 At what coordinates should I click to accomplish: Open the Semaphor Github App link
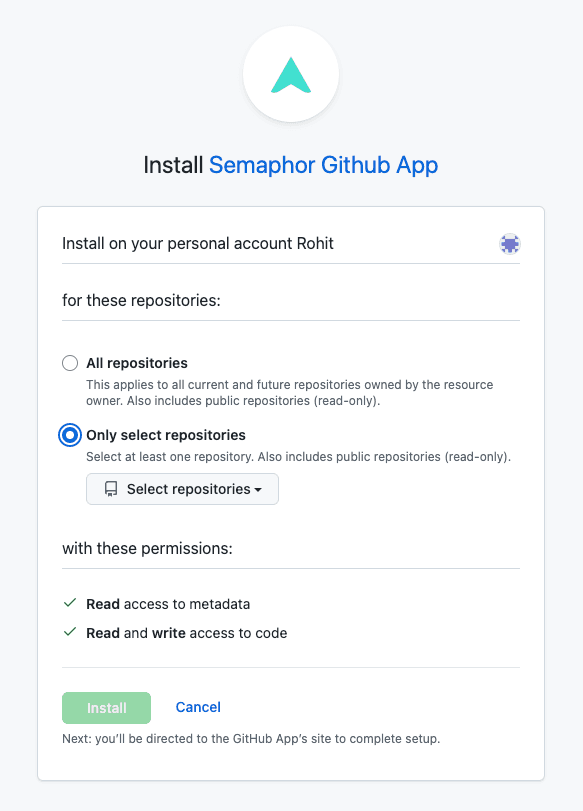tap(322, 165)
